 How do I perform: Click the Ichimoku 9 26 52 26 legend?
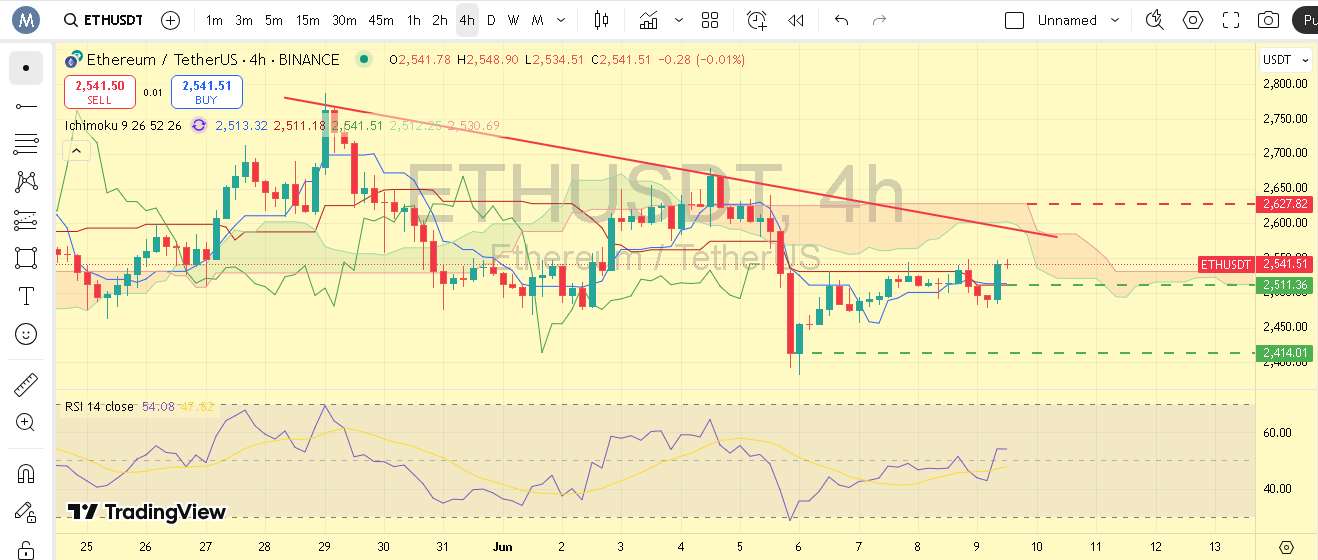pyautogui.click(x=123, y=125)
